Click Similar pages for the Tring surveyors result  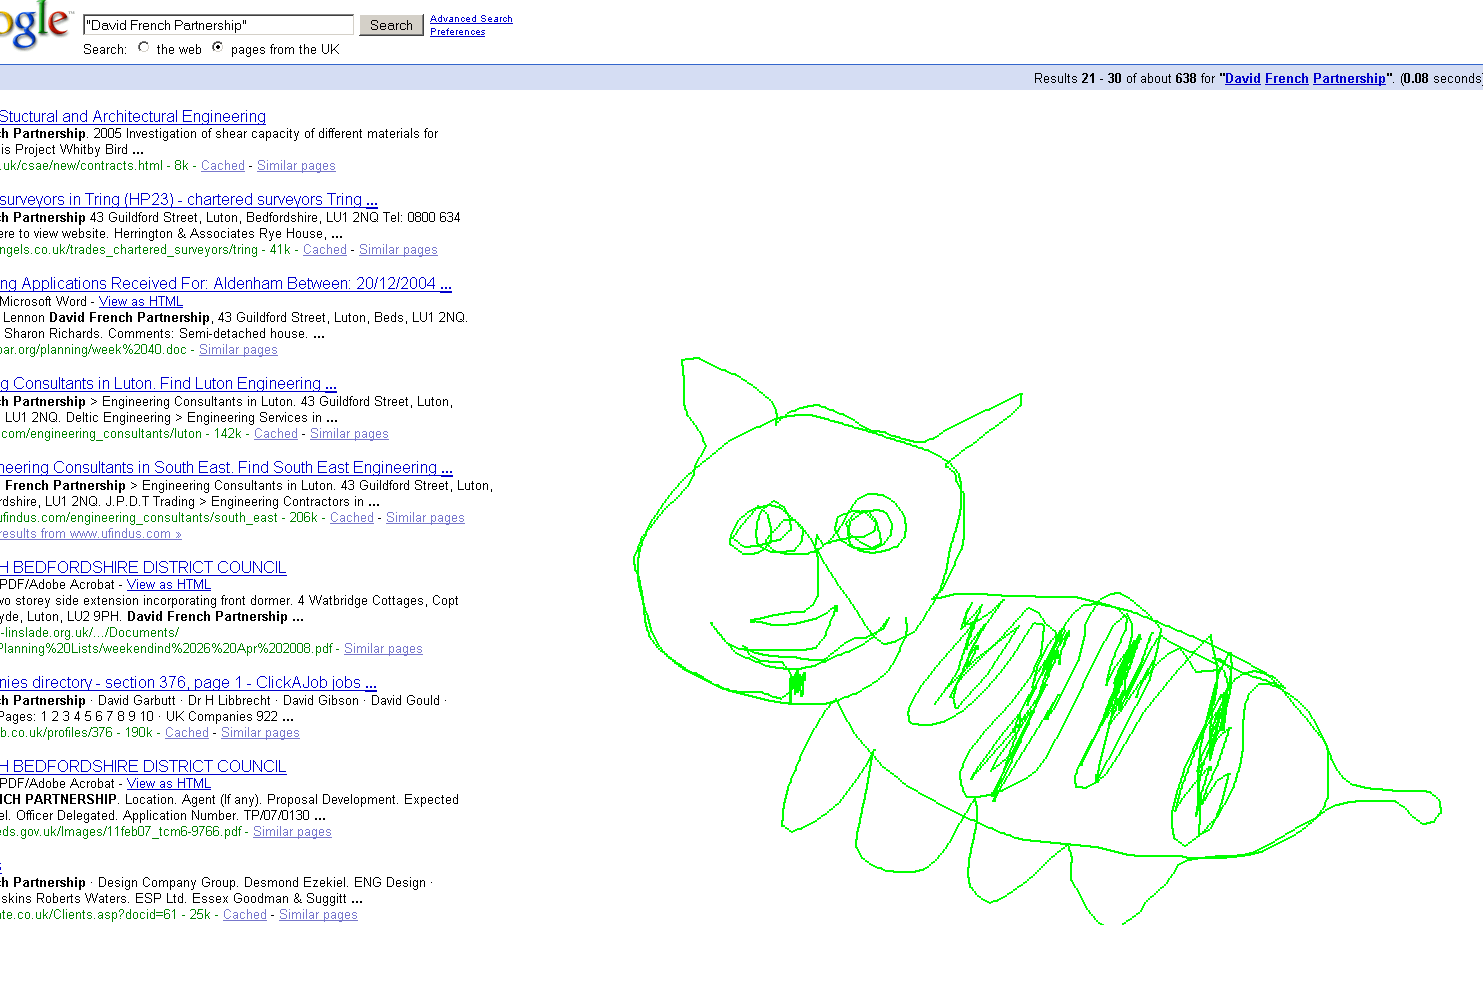[398, 249]
